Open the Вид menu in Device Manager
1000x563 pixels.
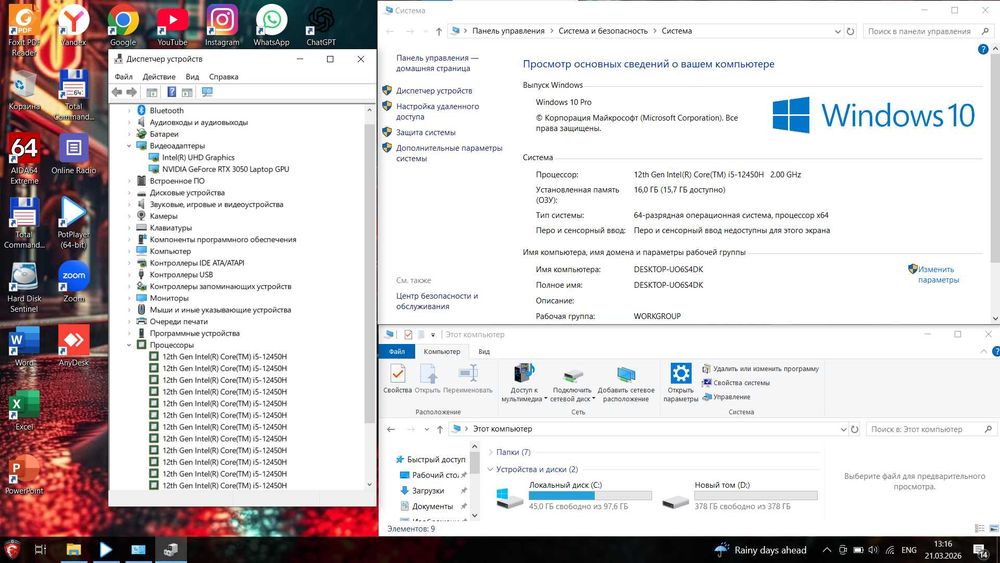pyautogui.click(x=192, y=77)
